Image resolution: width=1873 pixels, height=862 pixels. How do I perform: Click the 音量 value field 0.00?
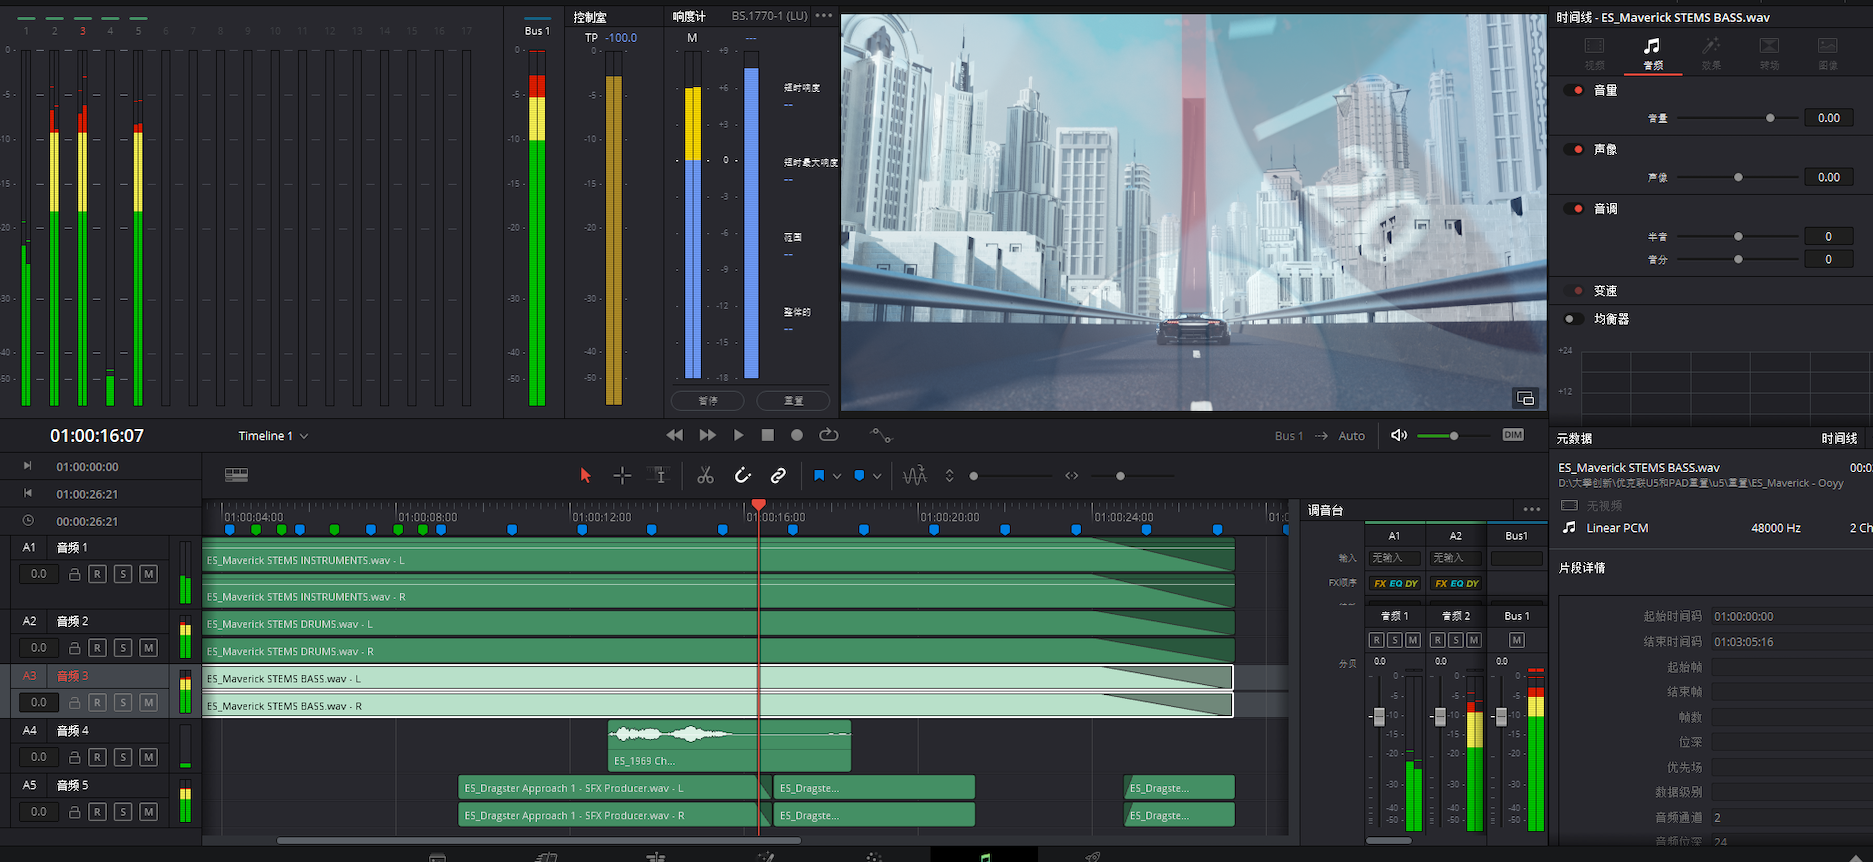click(1829, 118)
